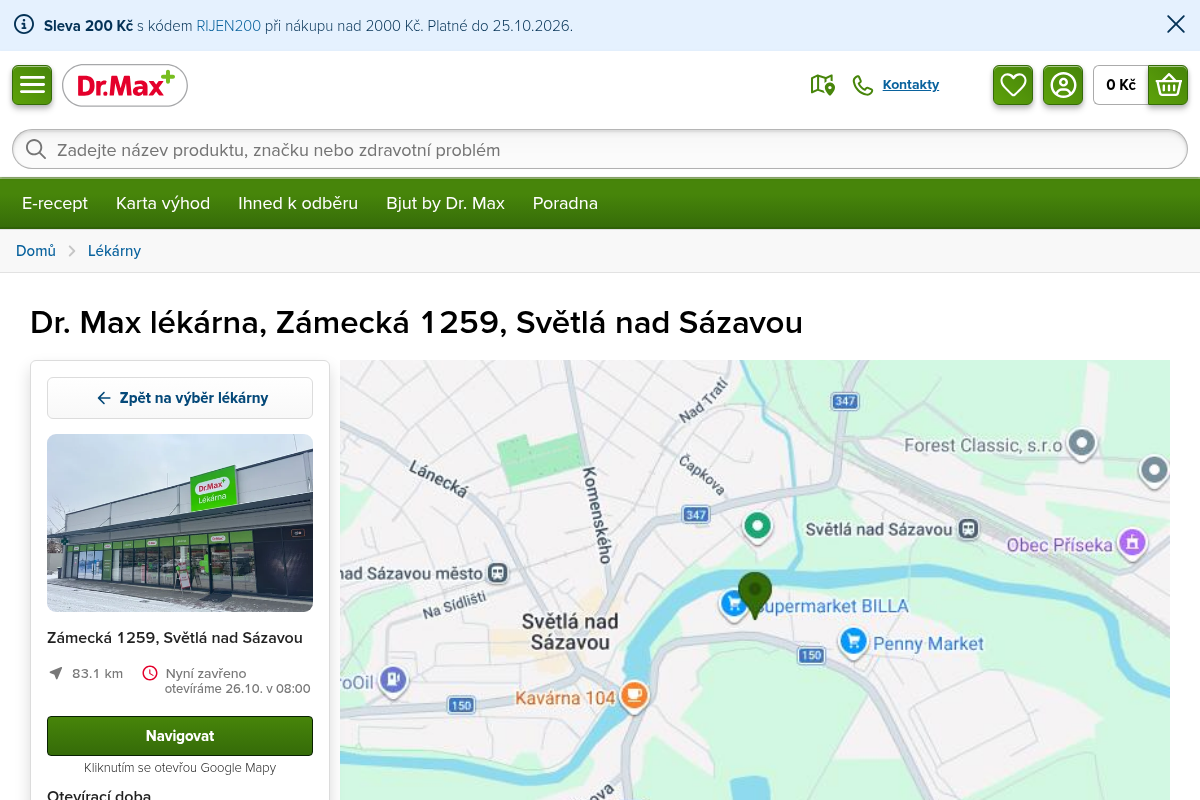Open Ihned k odběru menu item

click(x=298, y=203)
